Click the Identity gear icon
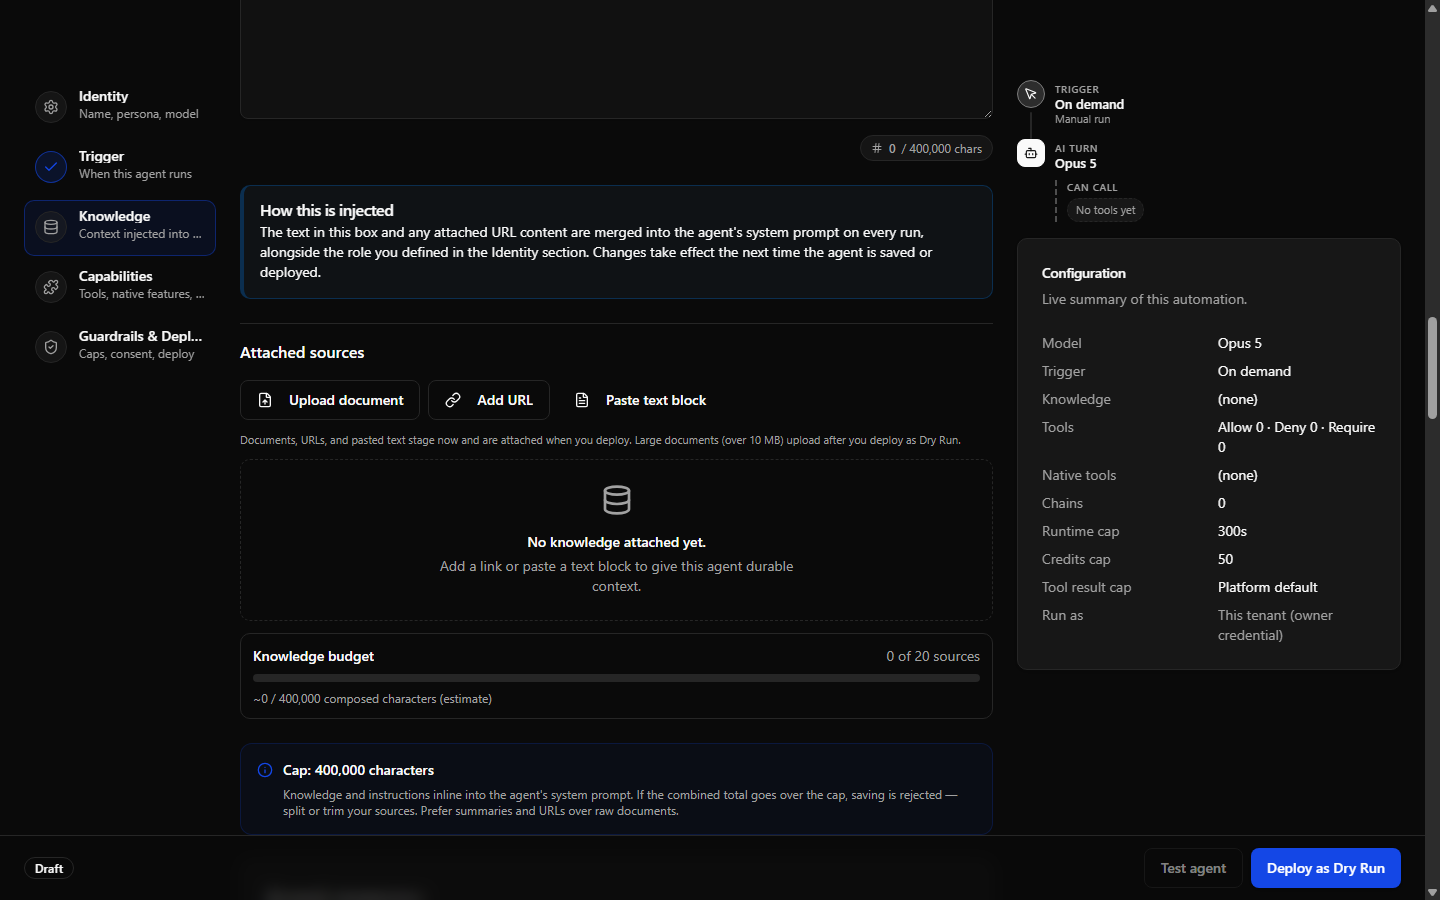 (51, 107)
